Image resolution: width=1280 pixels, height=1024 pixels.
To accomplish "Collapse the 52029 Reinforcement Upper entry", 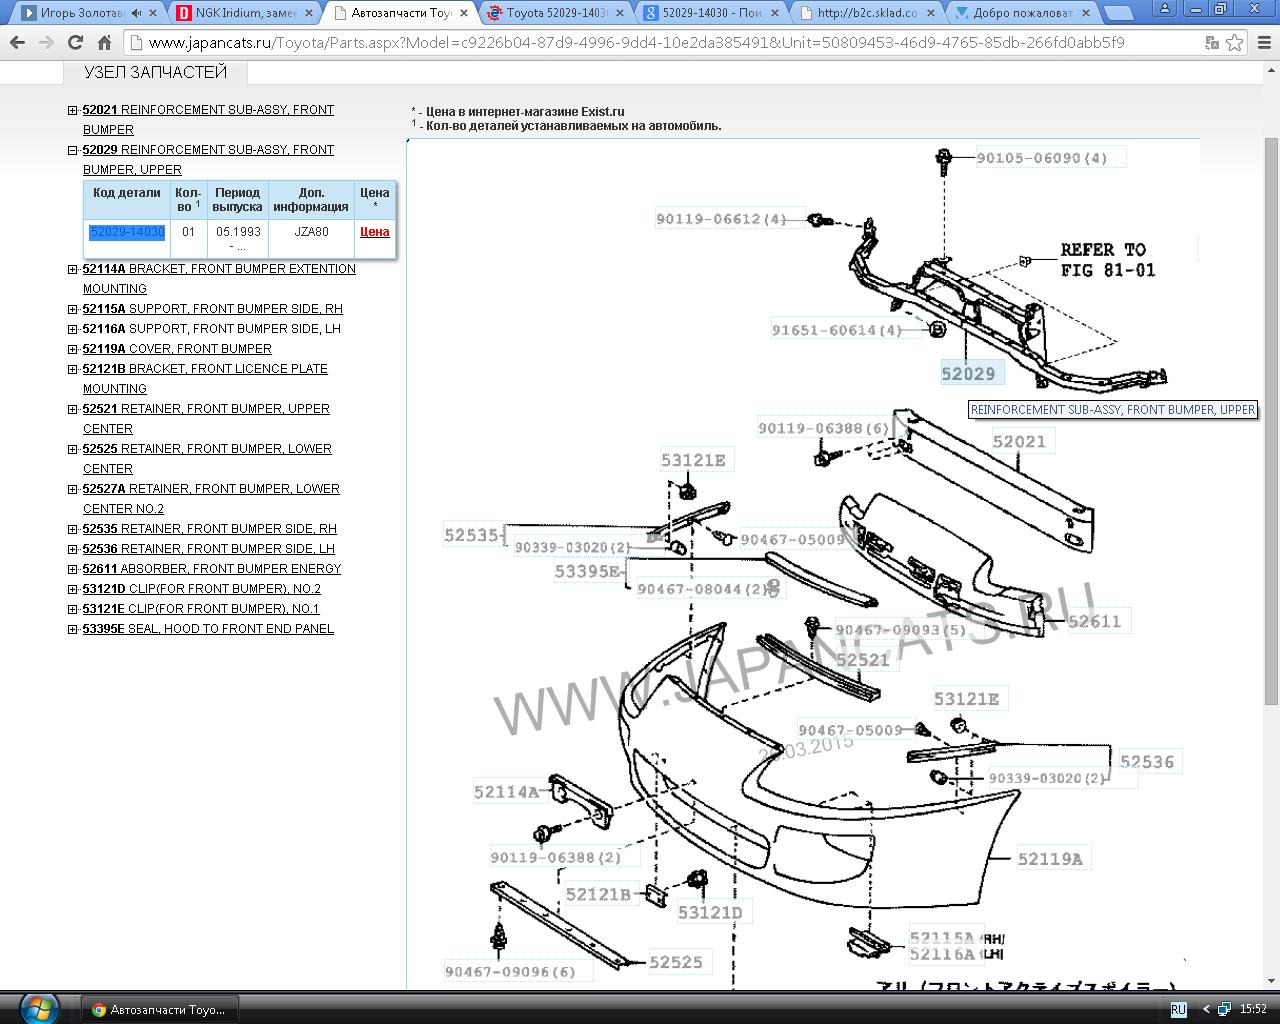I will (73, 150).
